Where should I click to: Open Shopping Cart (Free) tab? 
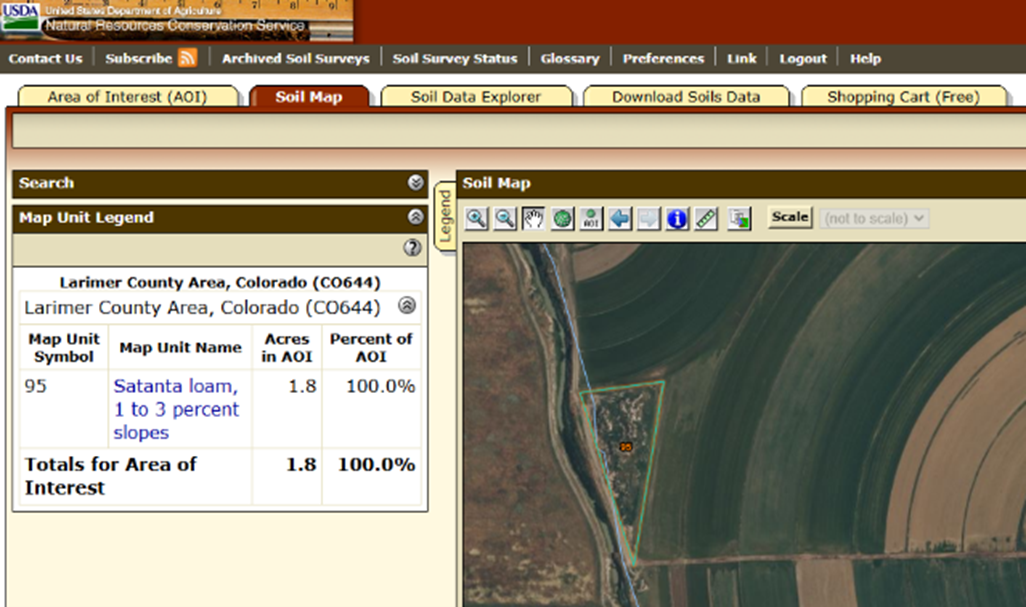tap(903, 97)
